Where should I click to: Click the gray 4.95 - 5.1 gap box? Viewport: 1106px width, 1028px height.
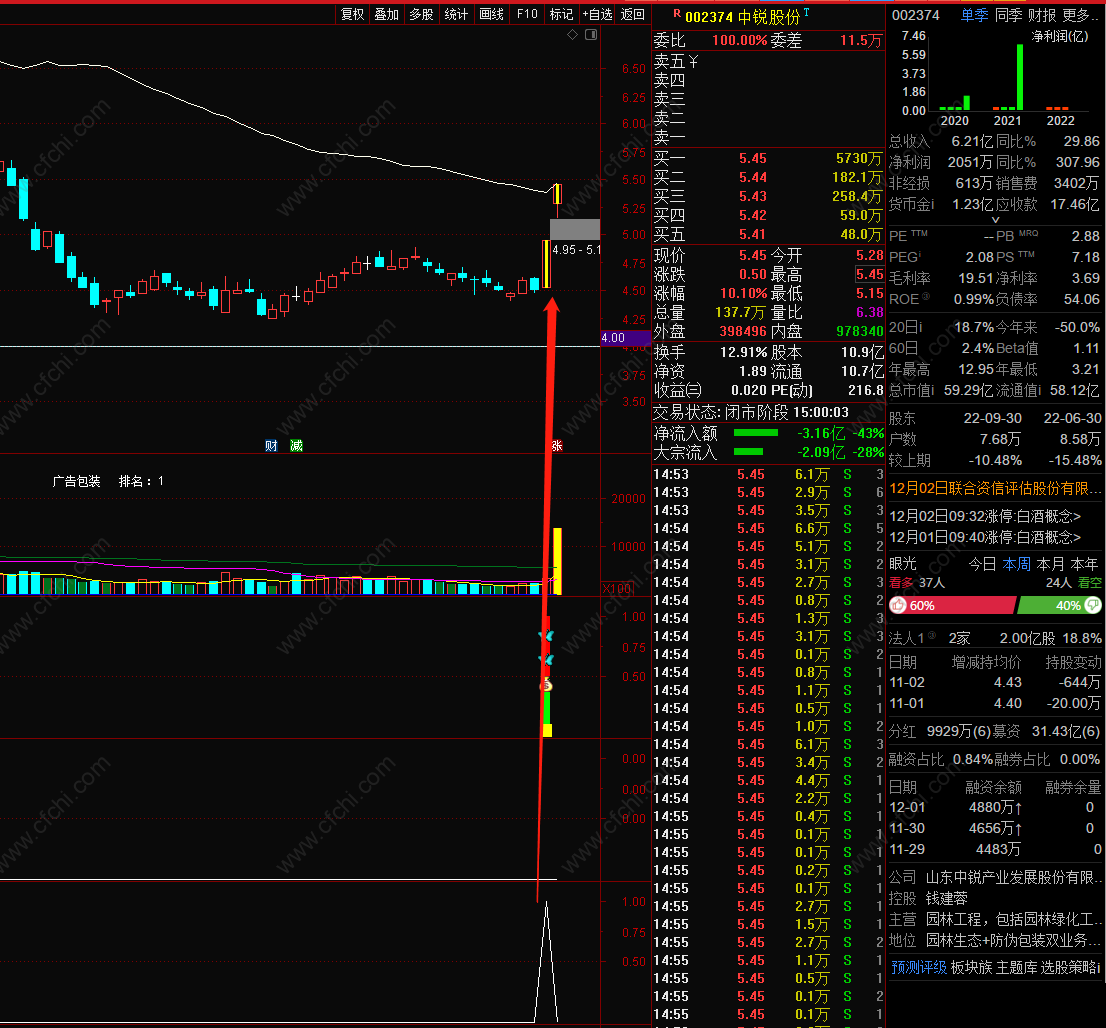coord(575,229)
